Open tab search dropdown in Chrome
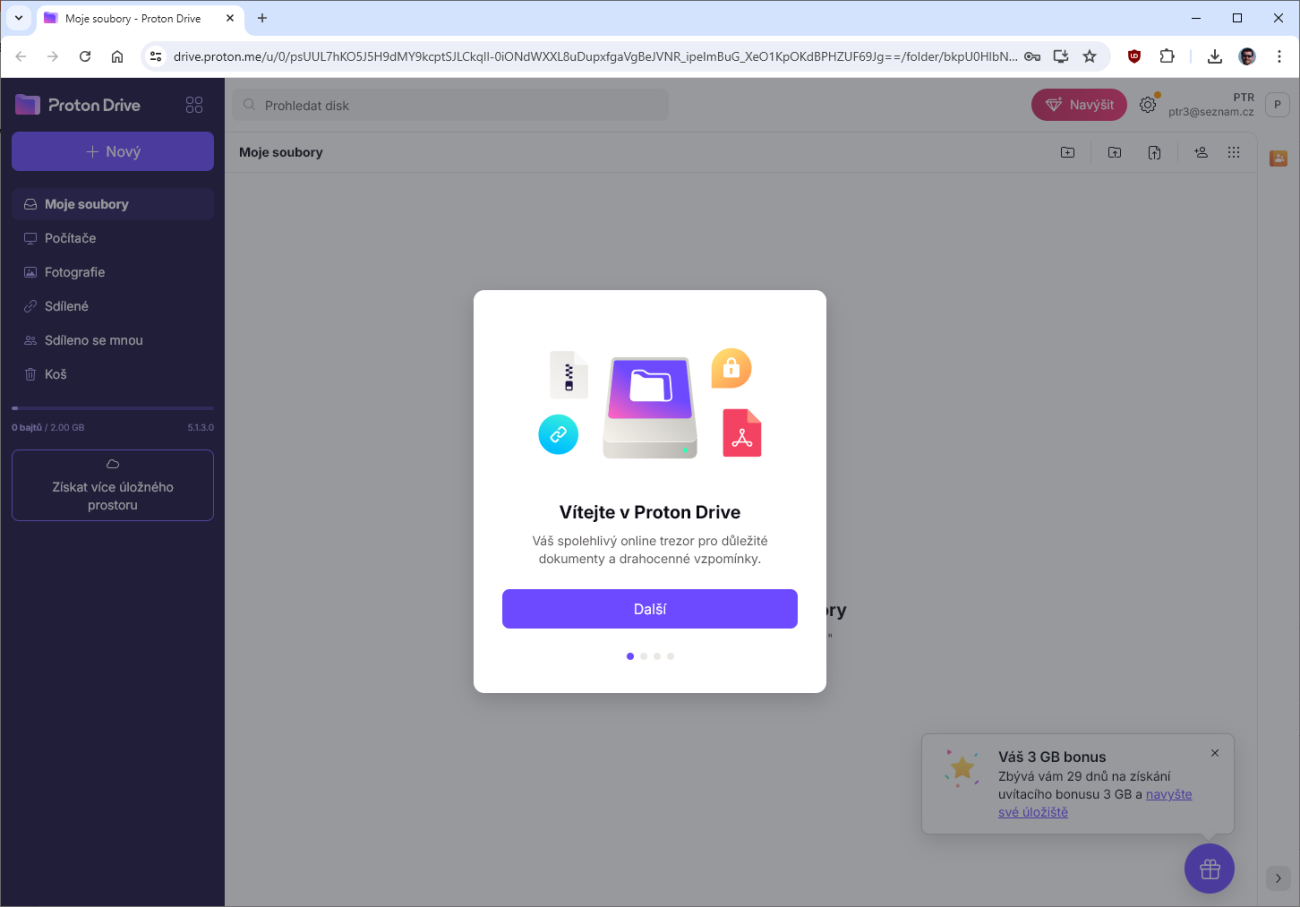 18,18
